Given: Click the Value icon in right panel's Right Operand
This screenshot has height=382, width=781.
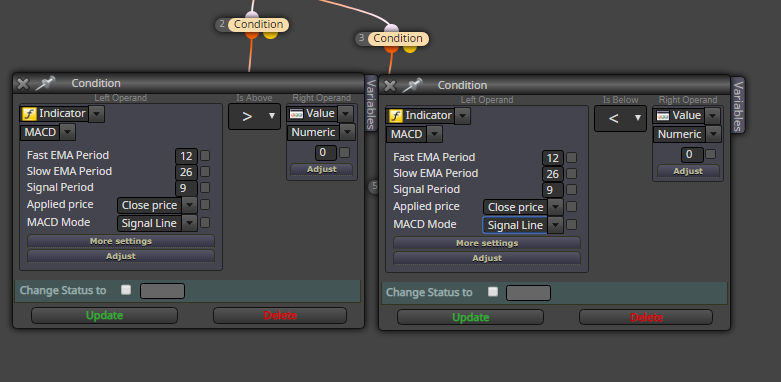Looking at the screenshot, I should [x=663, y=116].
